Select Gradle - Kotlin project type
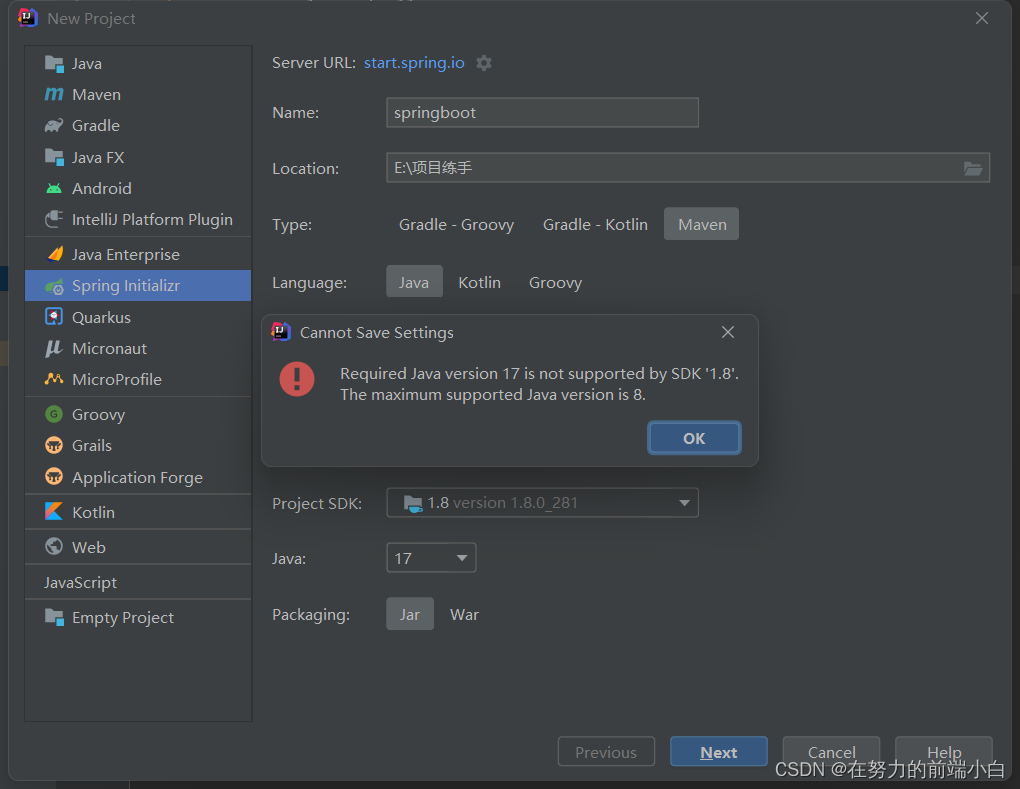 tap(595, 224)
